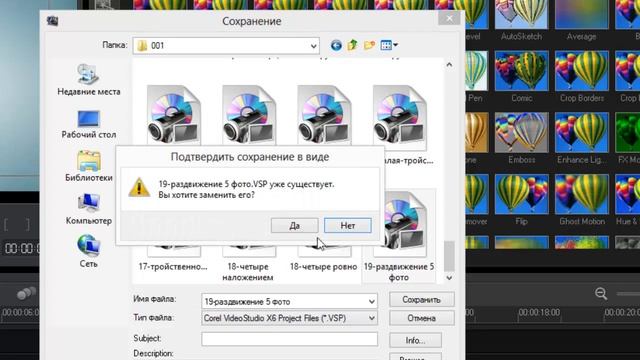Open Недавние места in sidebar
Image resolution: width=640 pixels, height=360 pixels.
point(89,80)
